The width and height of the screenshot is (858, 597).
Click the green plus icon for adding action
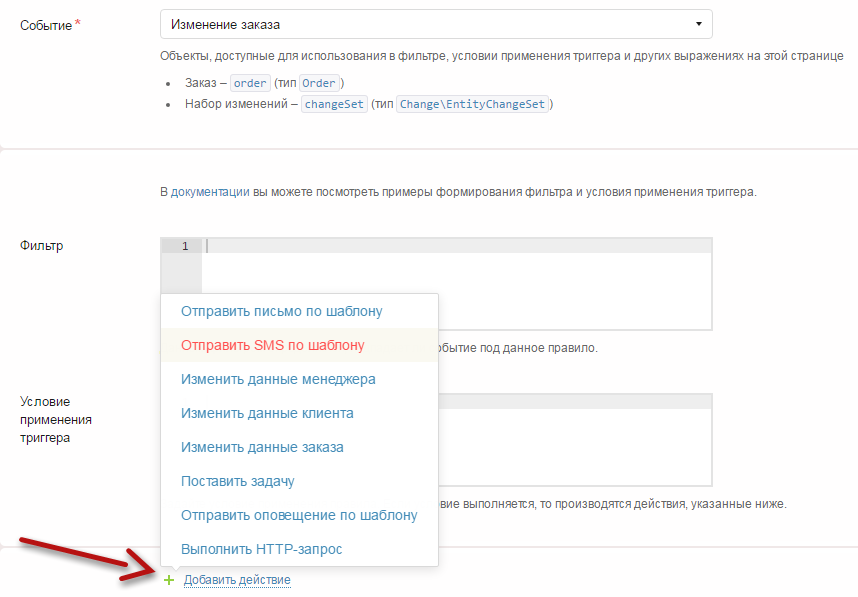click(169, 580)
